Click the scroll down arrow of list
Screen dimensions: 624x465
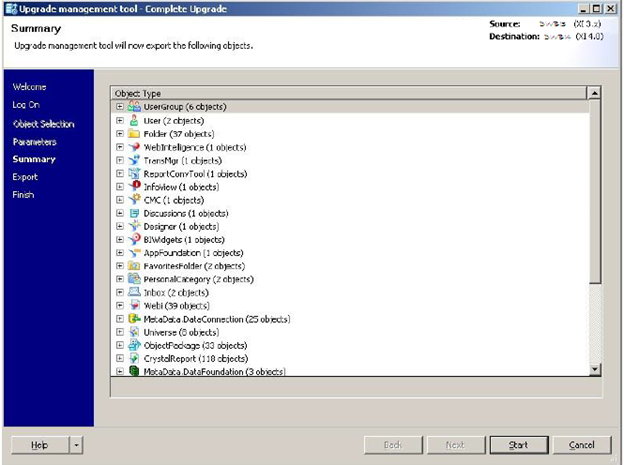coord(595,369)
